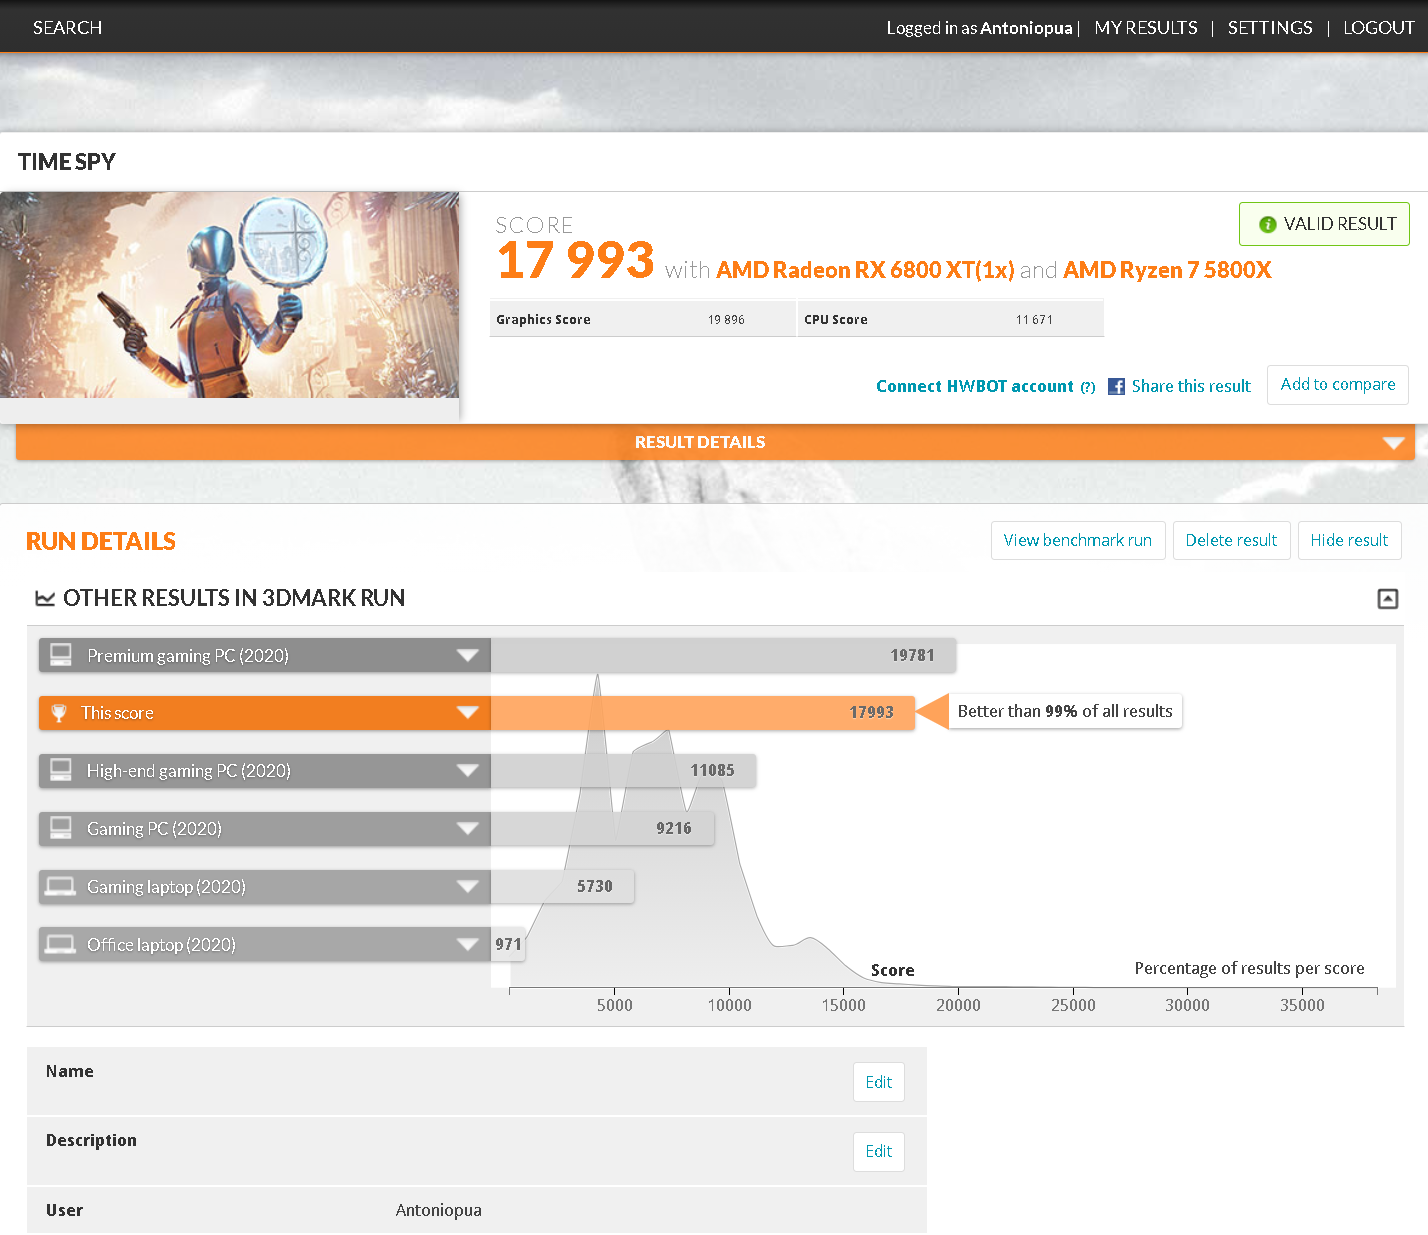This screenshot has height=1235, width=1428.
Task: Expand the RESULT DETAILS bar
Action: (x=715, y=442)
